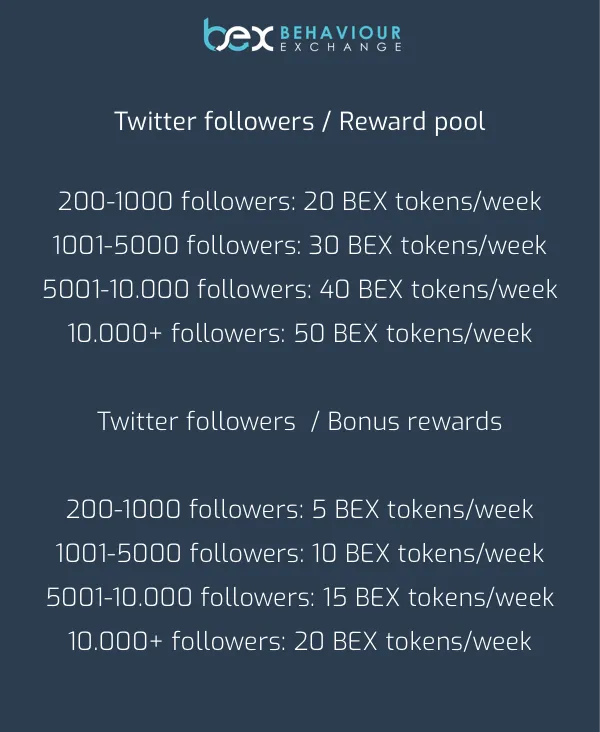Image resolution: width=600 pixels, height=732 pixels.
Task: Click the 10.000+ followers: 20 BEX bonus line
Action: [x=300, y=641]
